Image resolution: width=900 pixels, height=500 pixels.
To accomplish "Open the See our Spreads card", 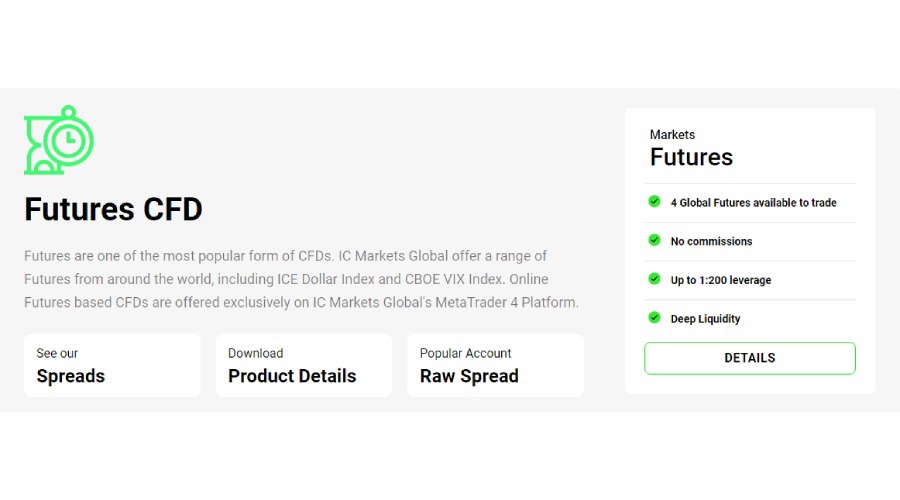I will pos(112,365).
